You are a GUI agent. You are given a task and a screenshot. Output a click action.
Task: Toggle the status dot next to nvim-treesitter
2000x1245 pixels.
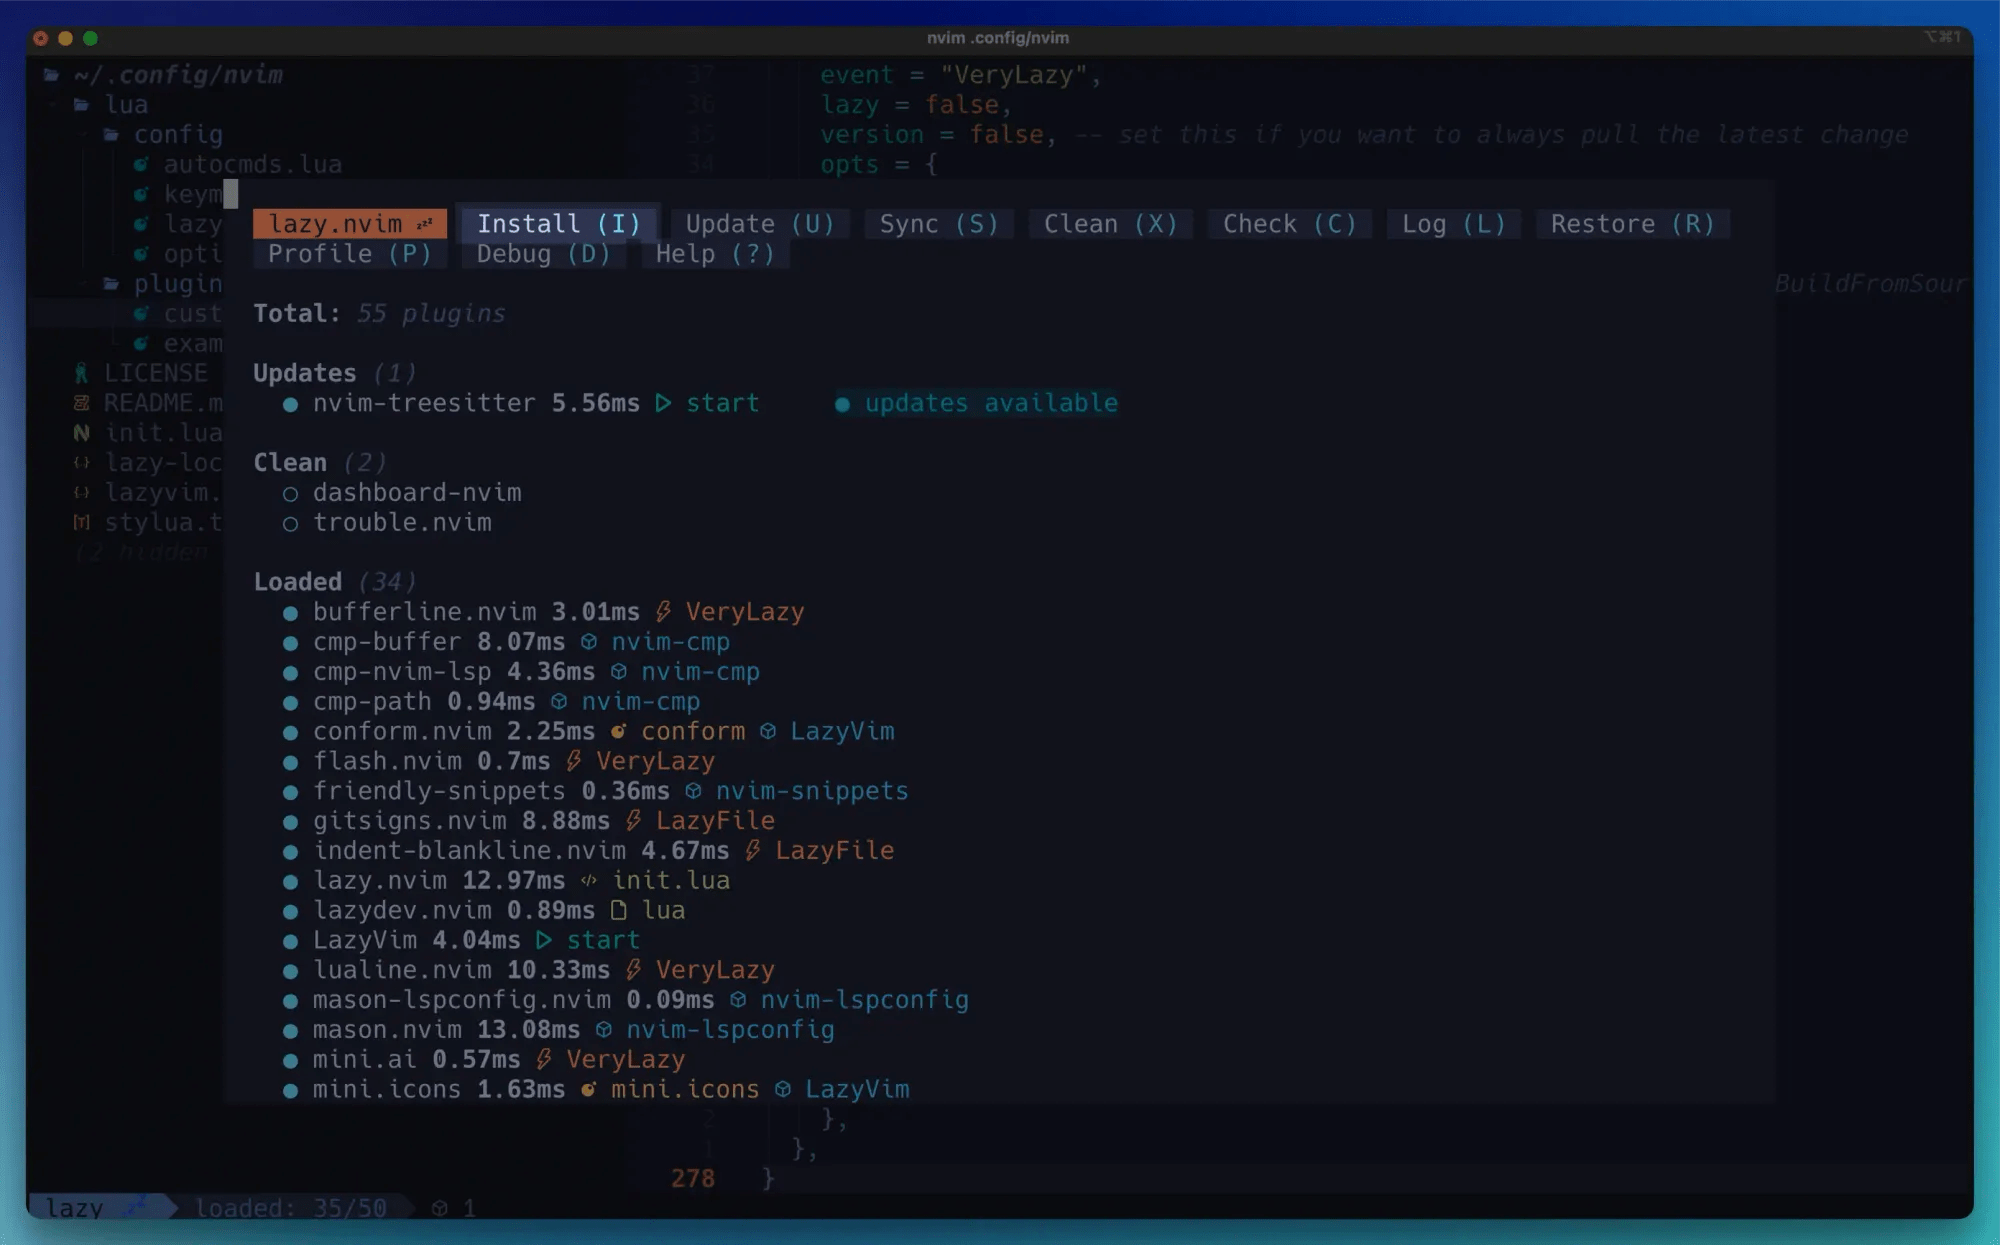[x=291, y=403]
